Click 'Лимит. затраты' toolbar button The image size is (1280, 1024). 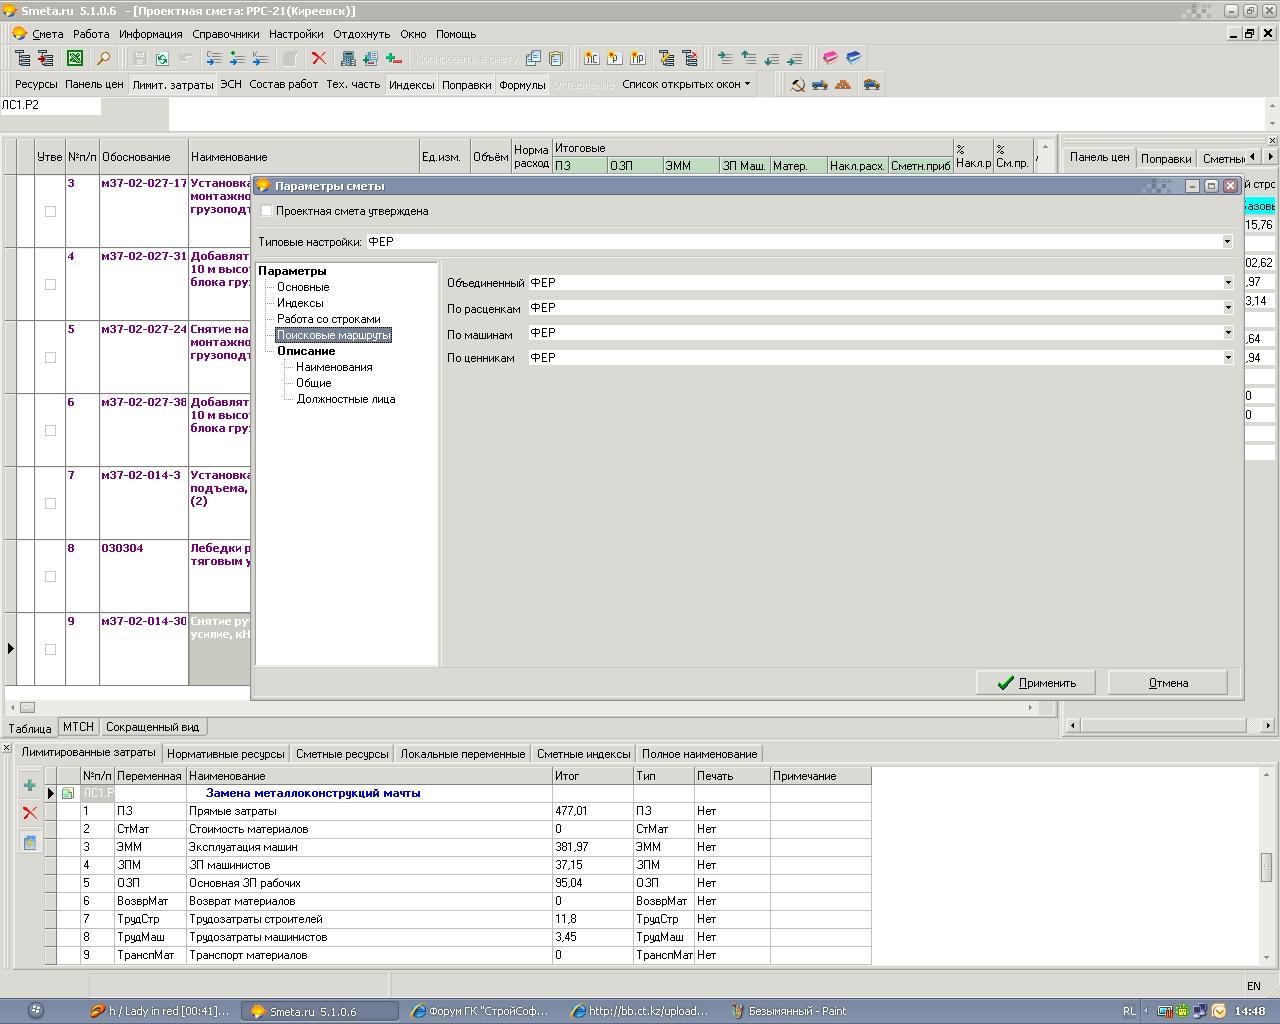[x=173, y=85]
